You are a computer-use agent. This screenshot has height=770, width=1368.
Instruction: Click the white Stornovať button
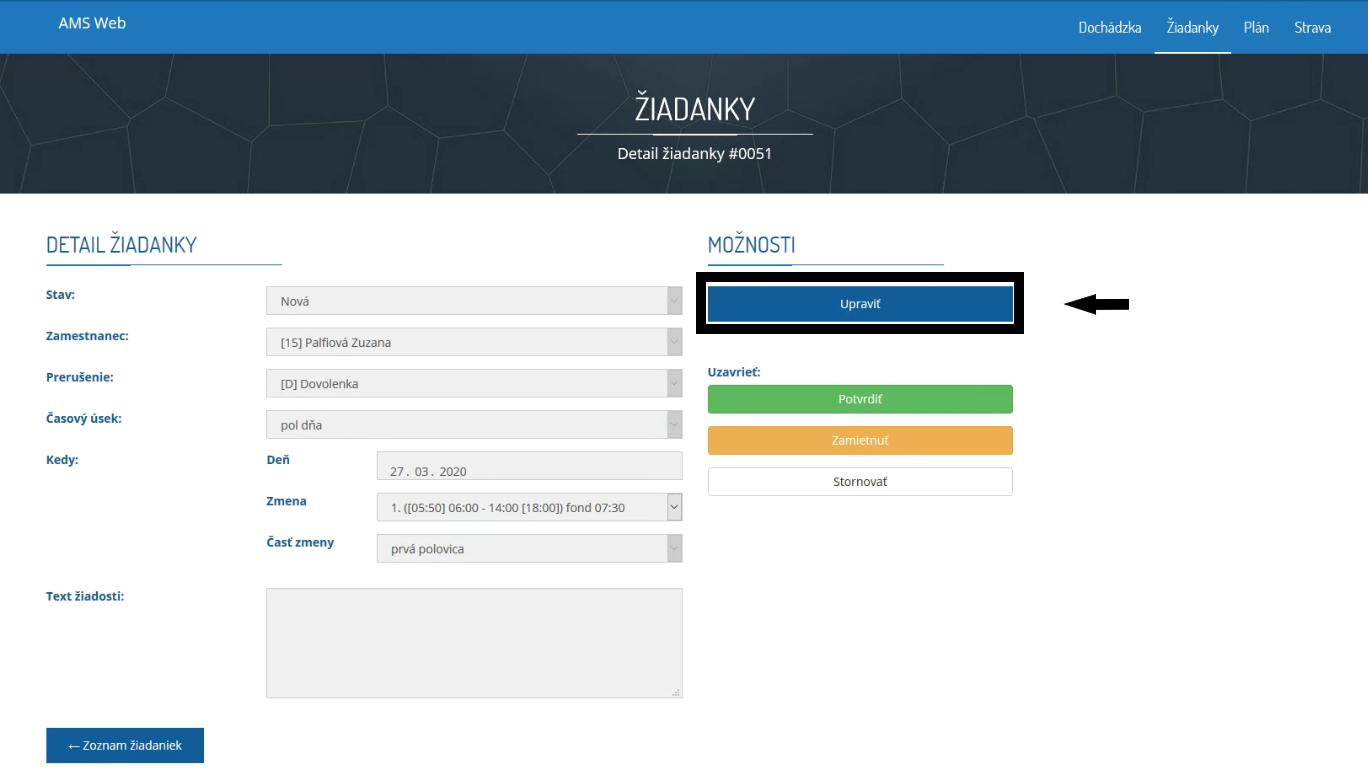(860, 482)
